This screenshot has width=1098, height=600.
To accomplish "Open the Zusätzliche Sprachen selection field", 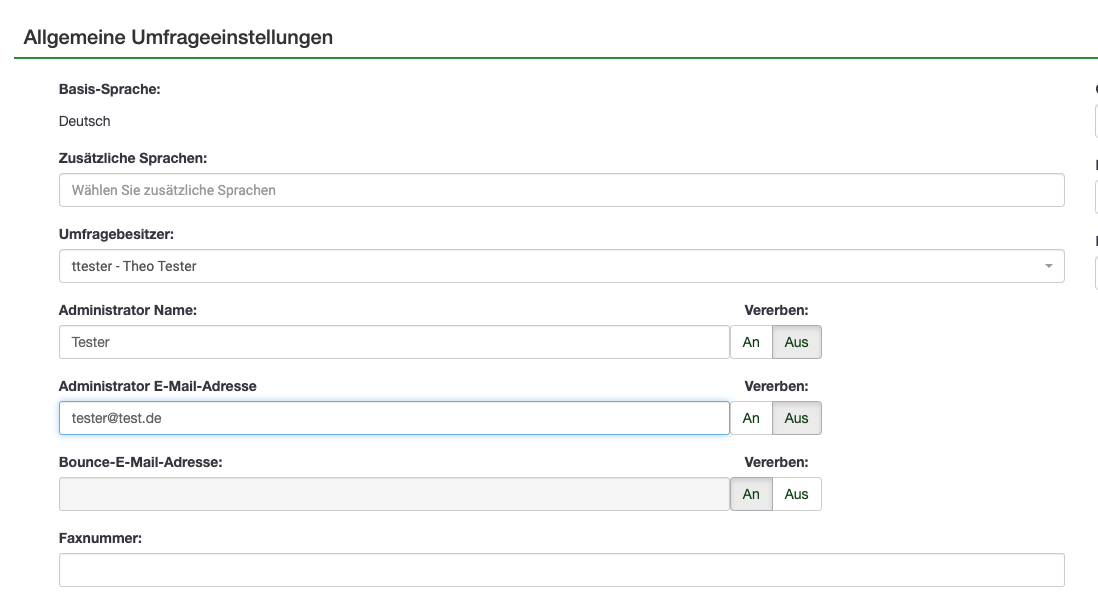I will click(561, 190).
